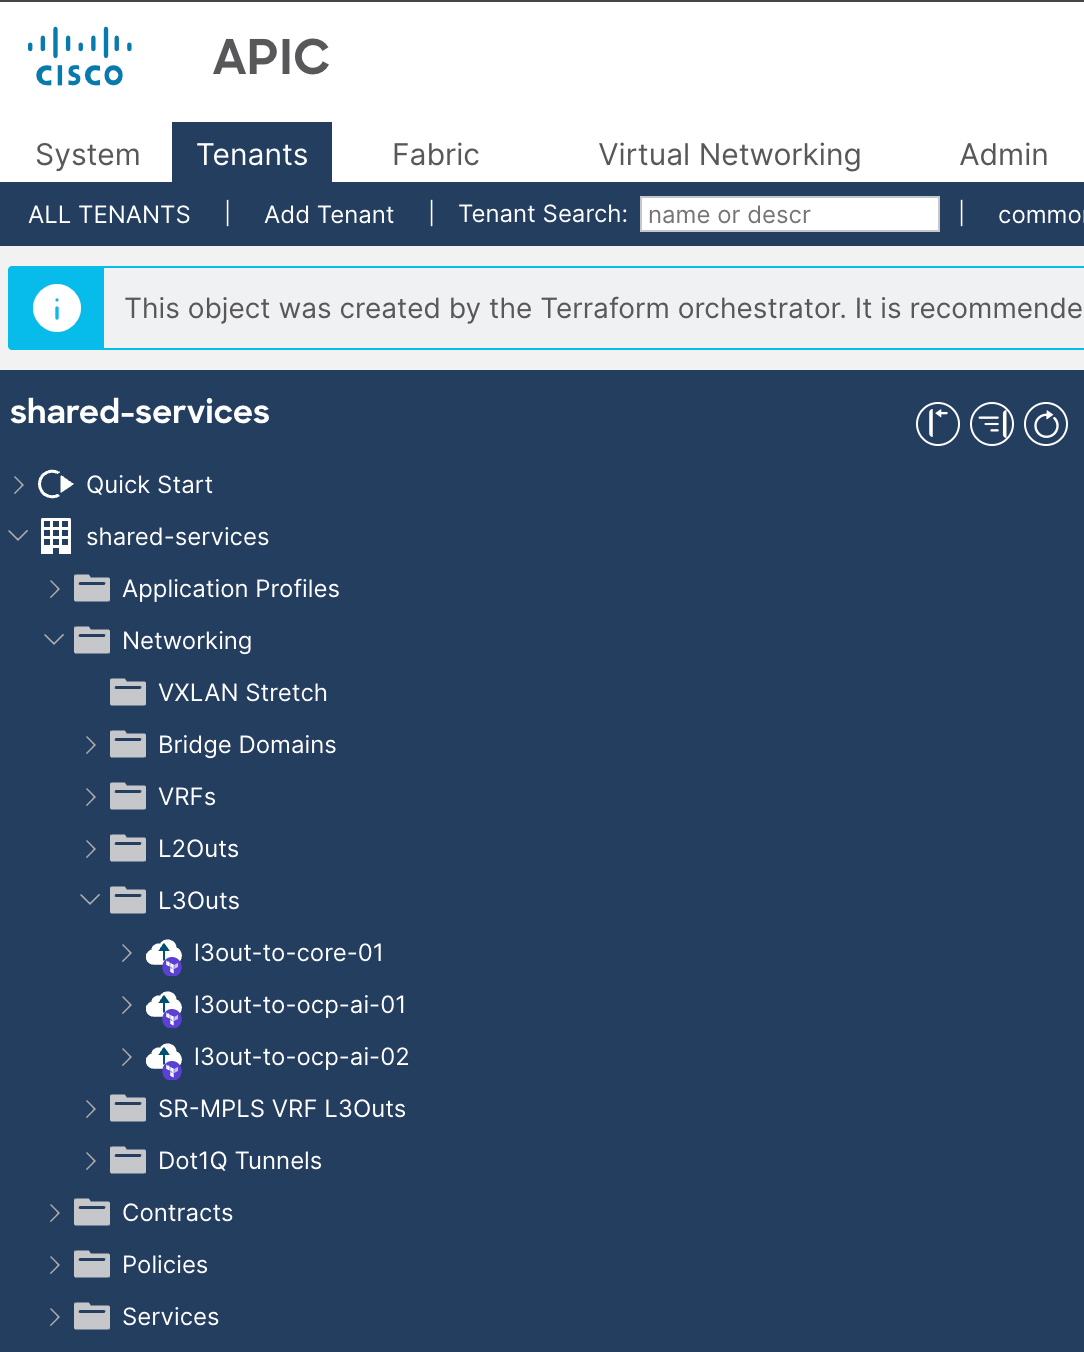The height and width of the screenshot is (1352, 1084).
Task: Click the middle round toolbar icon with lines
Action: click(992, 424)
